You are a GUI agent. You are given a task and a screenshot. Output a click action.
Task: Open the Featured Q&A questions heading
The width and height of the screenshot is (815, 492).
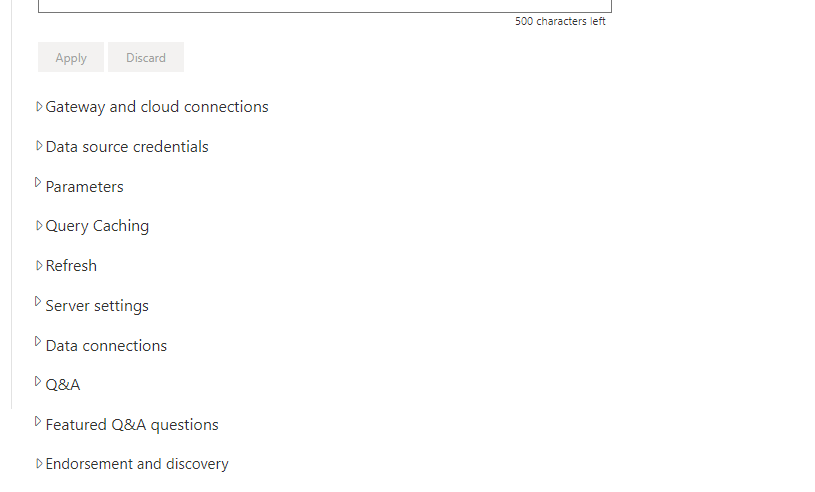pos(132,425)
